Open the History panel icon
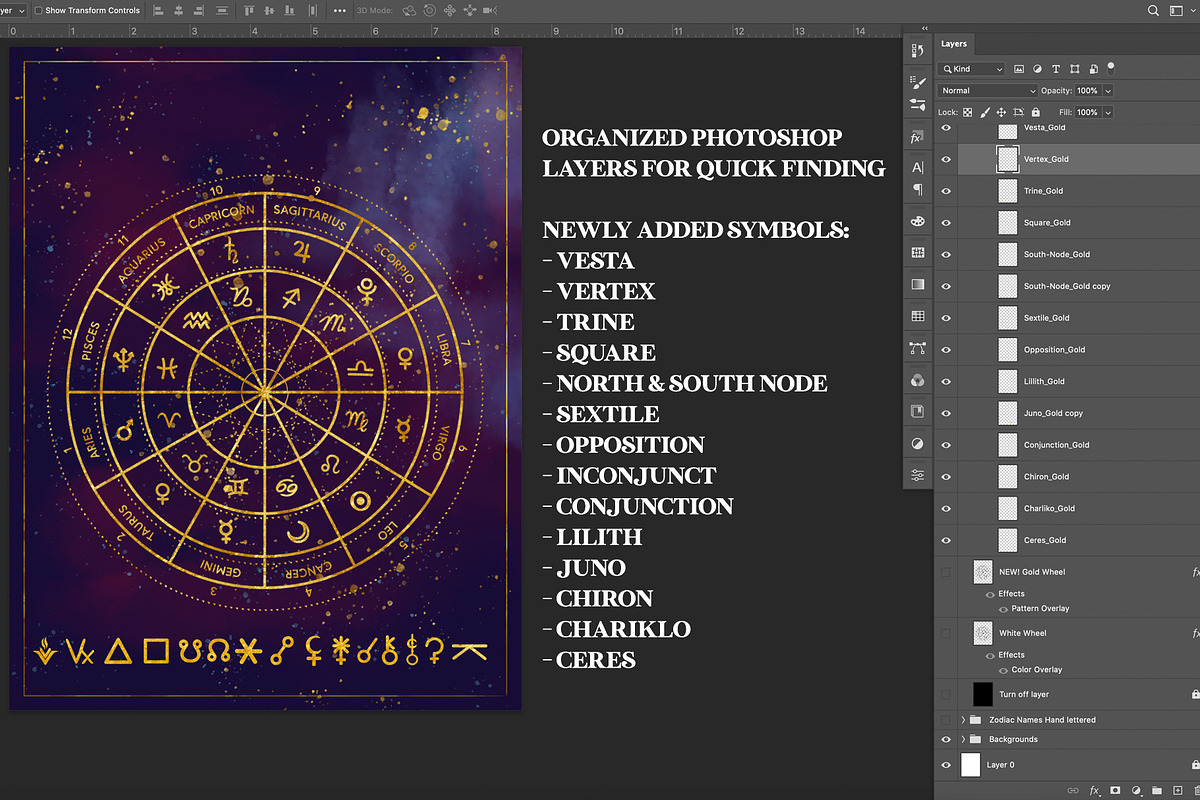The height and width of the screenshot is (800, 1200). tap(918, 51)
